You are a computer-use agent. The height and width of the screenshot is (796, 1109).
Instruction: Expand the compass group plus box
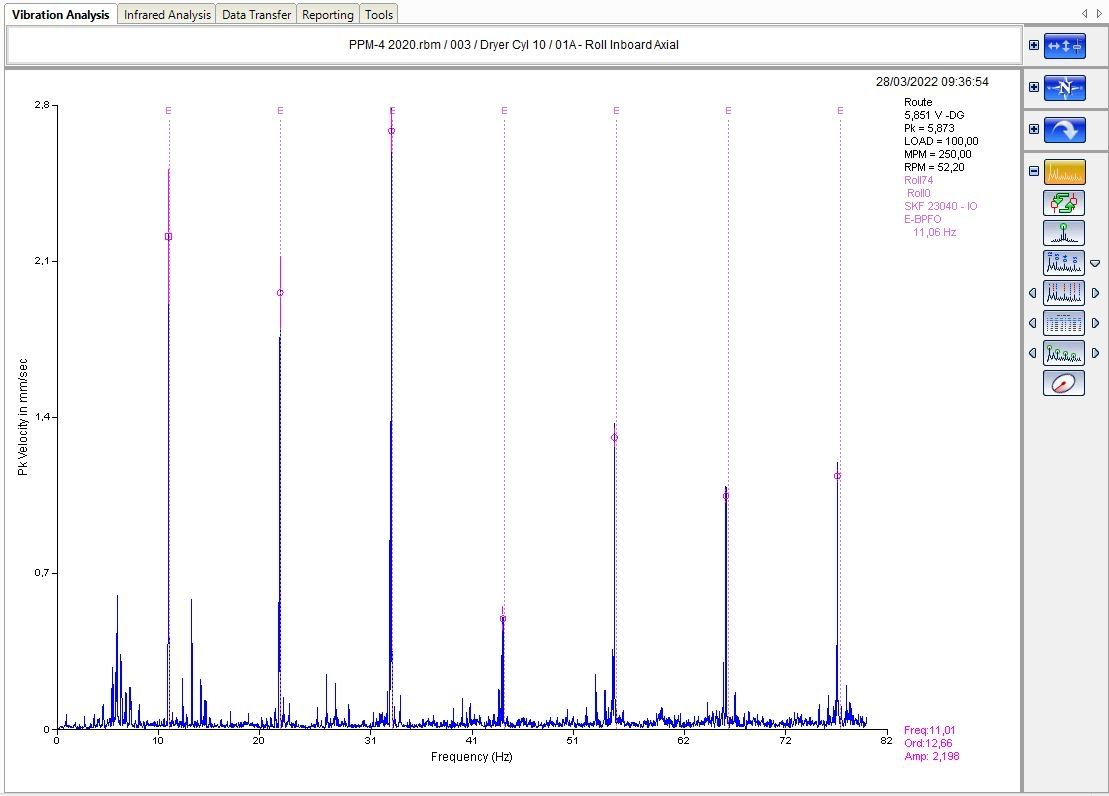(x=1034, y=87)
